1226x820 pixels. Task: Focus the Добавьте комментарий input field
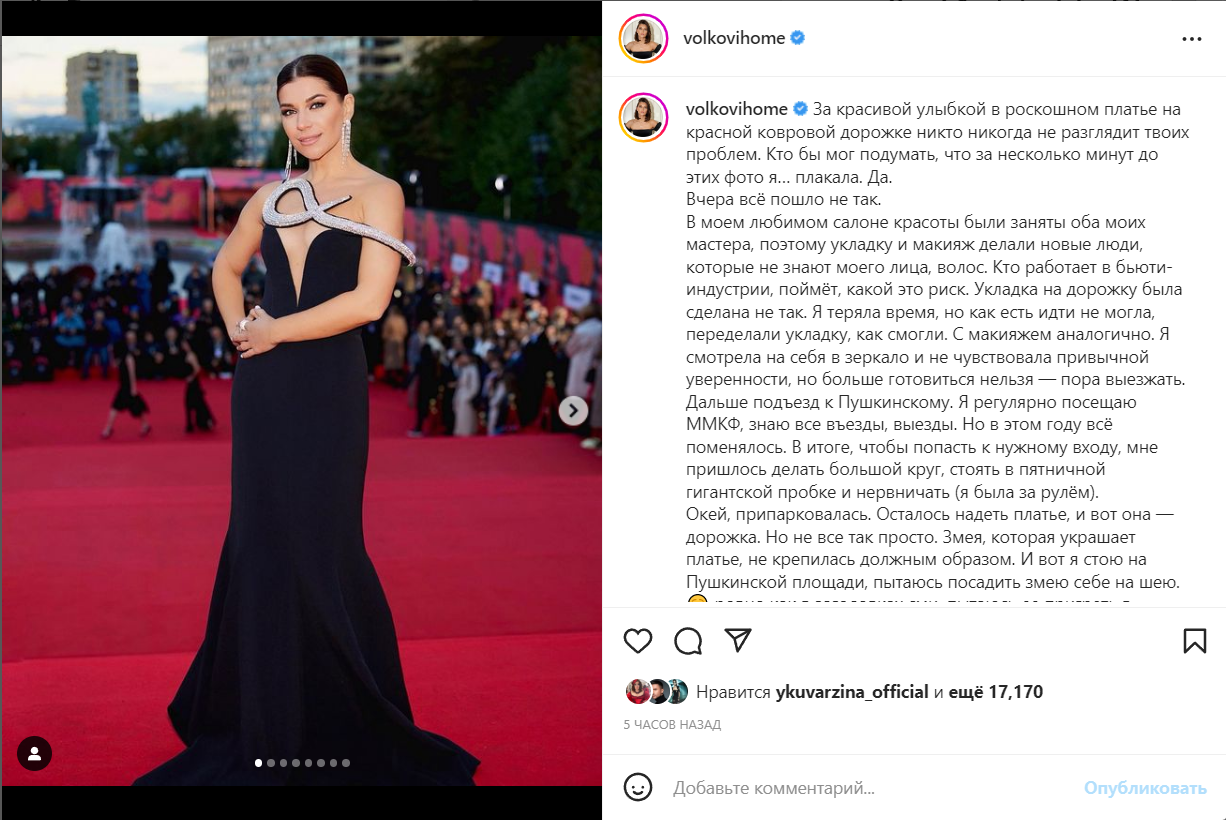870,788
